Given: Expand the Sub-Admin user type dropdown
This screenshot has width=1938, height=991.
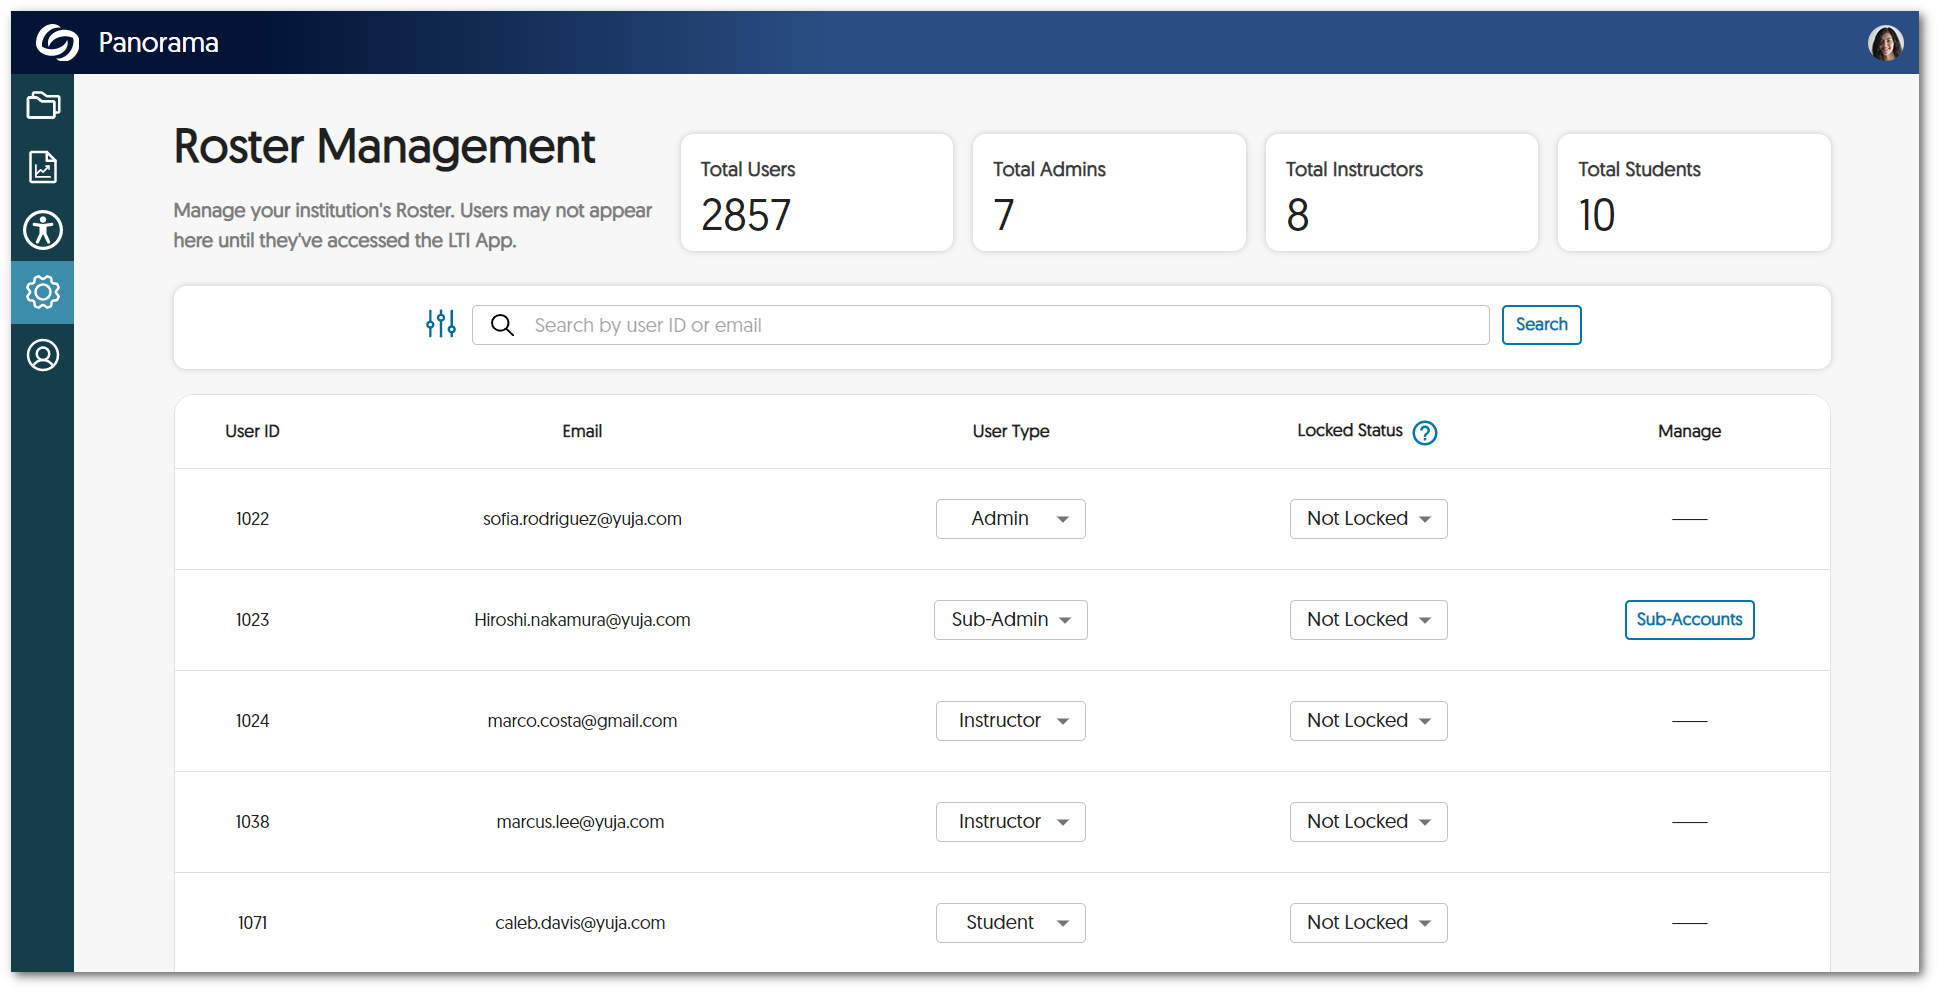Looking at the screenshot, I should pos(1010,620).
